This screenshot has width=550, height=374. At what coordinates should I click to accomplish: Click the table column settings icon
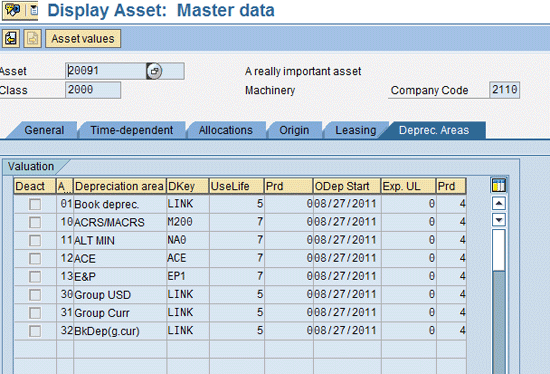[498, 185]
